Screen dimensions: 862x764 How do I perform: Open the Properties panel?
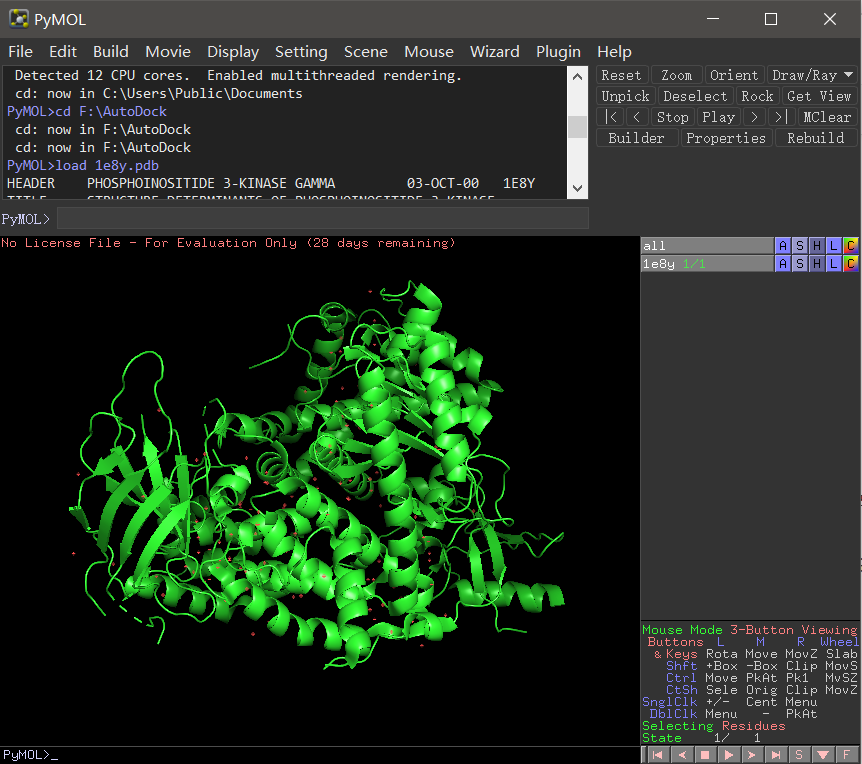726,138
